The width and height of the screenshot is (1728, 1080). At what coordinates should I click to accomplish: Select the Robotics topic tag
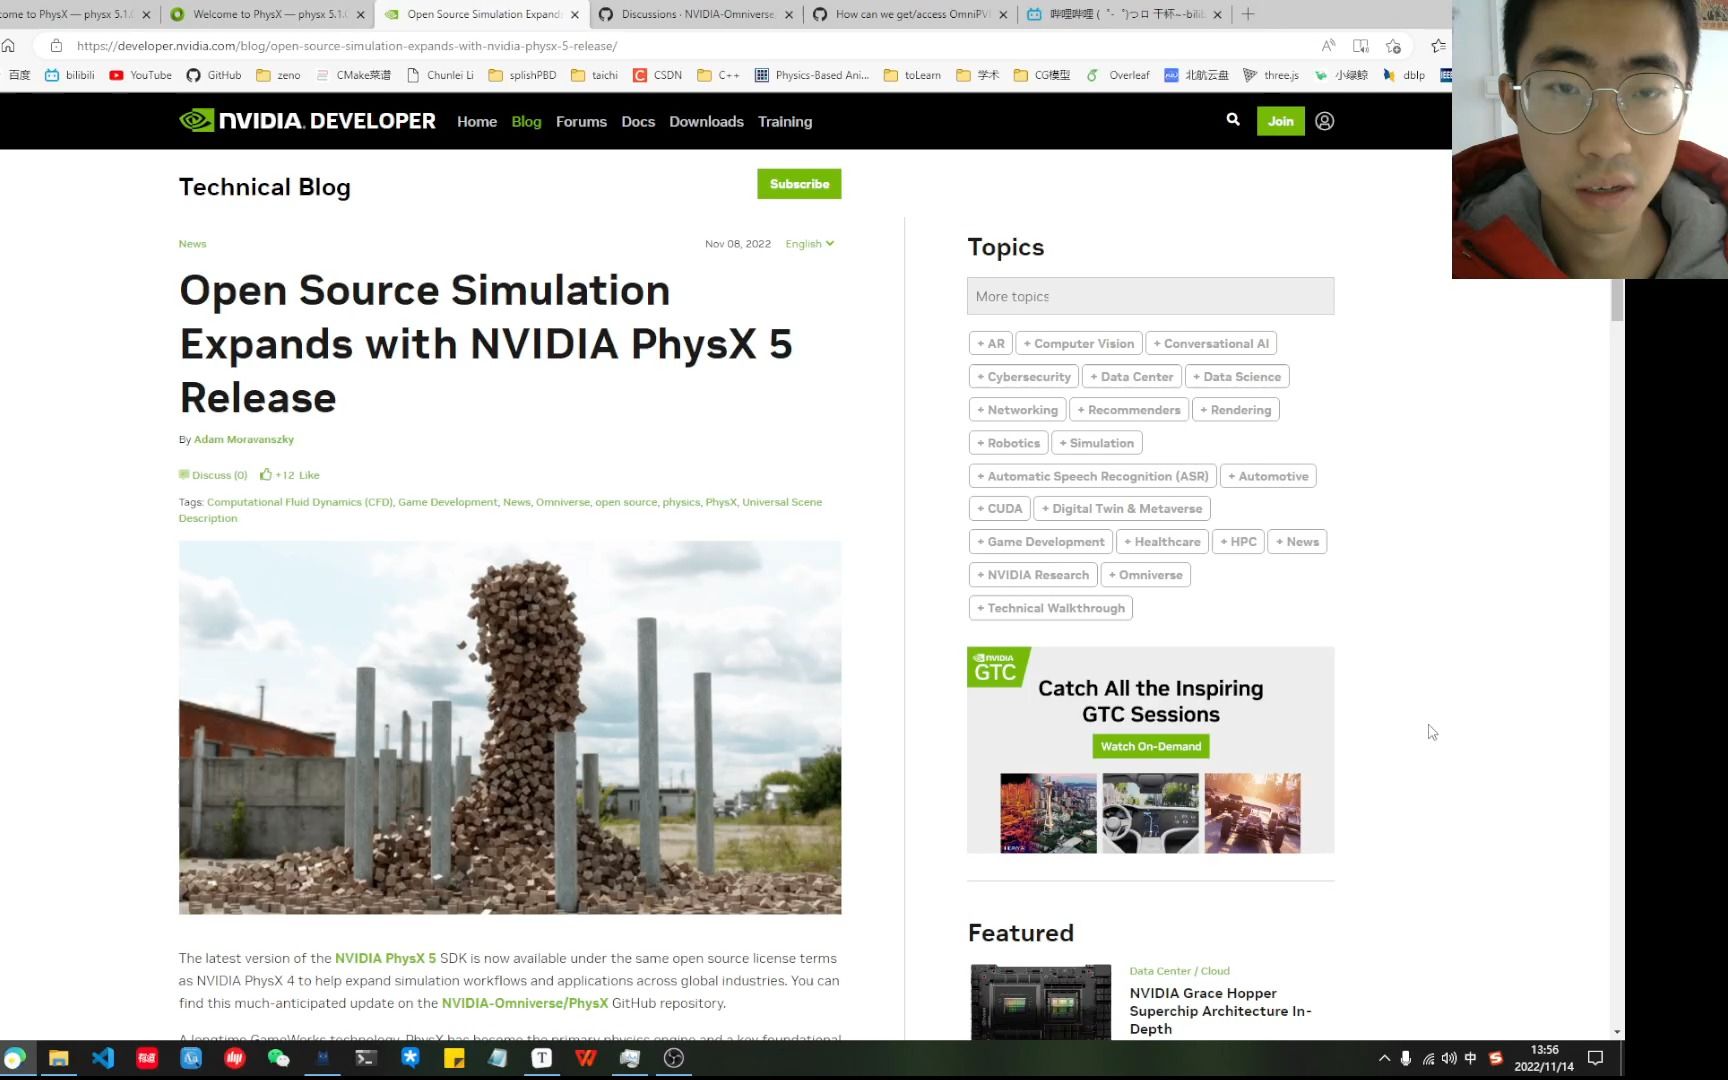[1009, 443]
